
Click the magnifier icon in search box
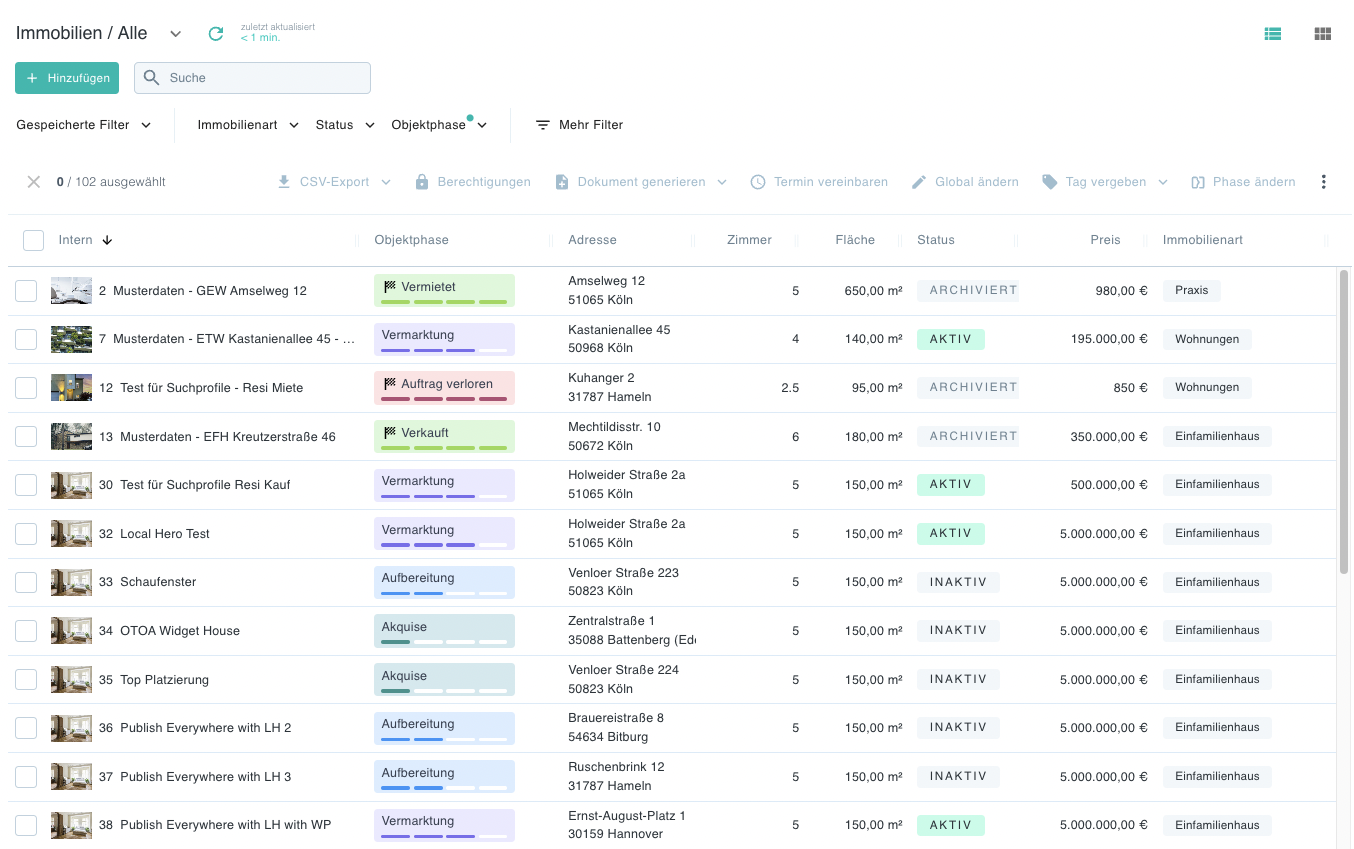[x=152, y=78]
